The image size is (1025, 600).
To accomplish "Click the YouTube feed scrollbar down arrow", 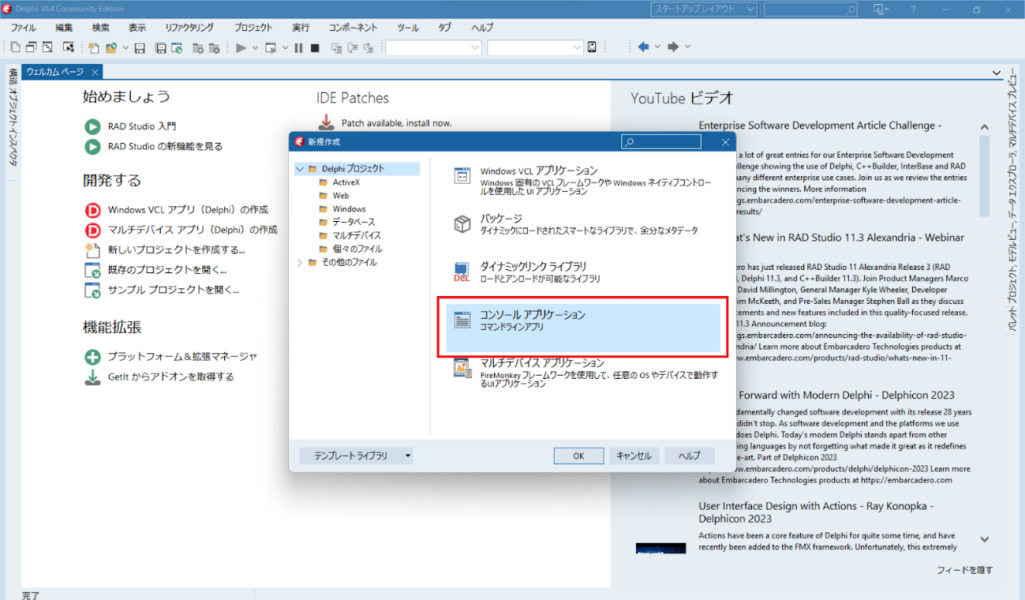I will (x=984, y=539).
